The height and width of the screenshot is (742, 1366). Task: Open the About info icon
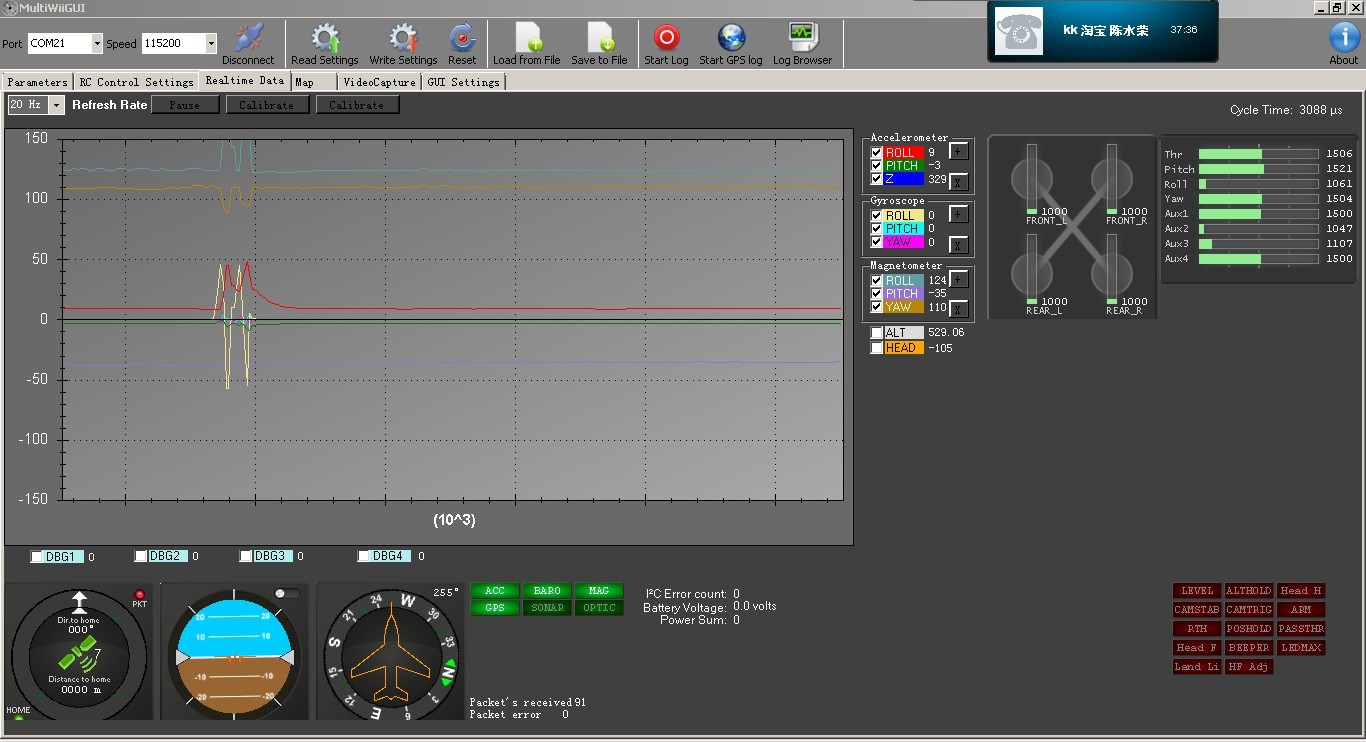pyautogui.click(x=1343, y=37)
